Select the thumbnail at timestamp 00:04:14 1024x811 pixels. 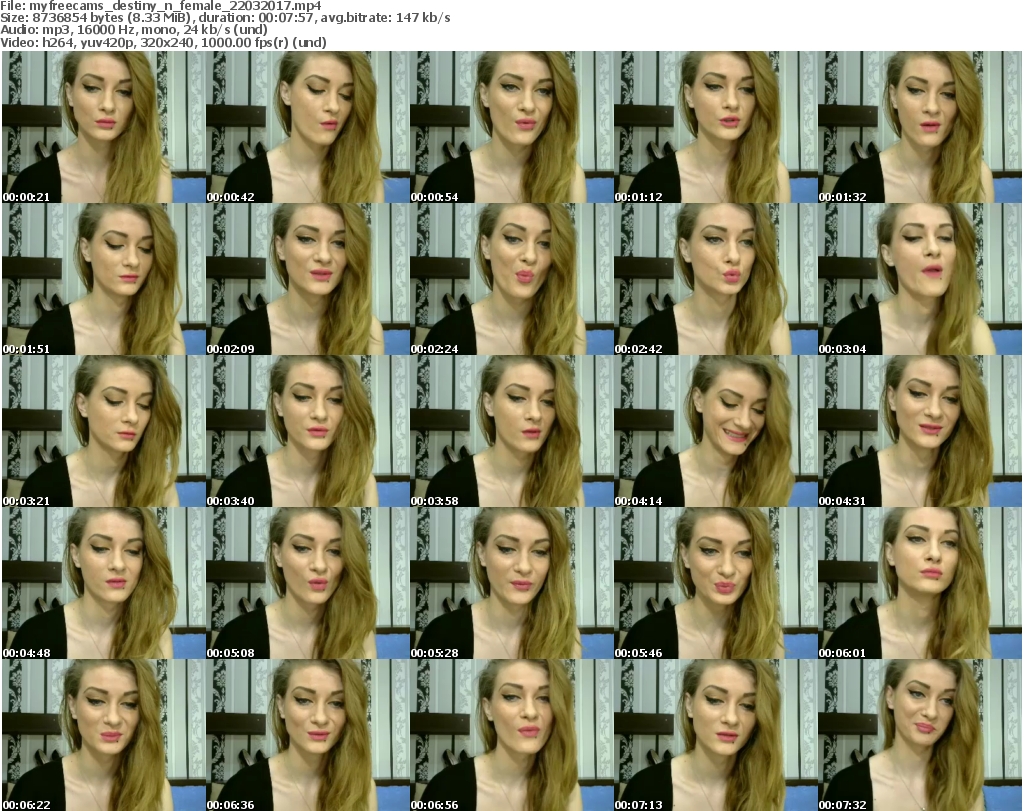(715, 432)
